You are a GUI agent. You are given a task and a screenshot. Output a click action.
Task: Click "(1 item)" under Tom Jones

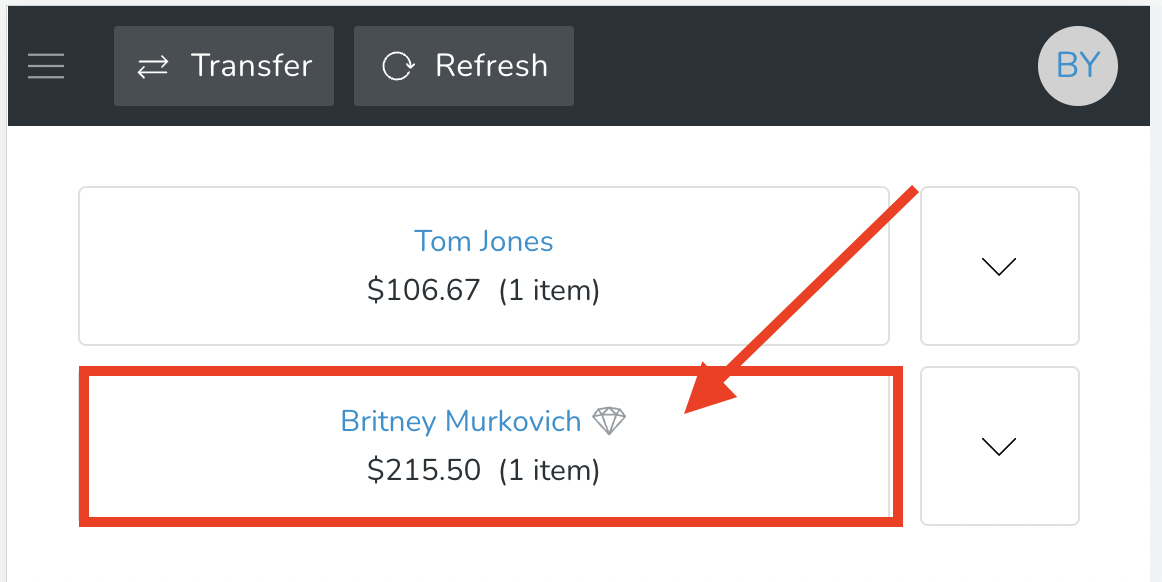pyautogui.click(x=549, y=291)
